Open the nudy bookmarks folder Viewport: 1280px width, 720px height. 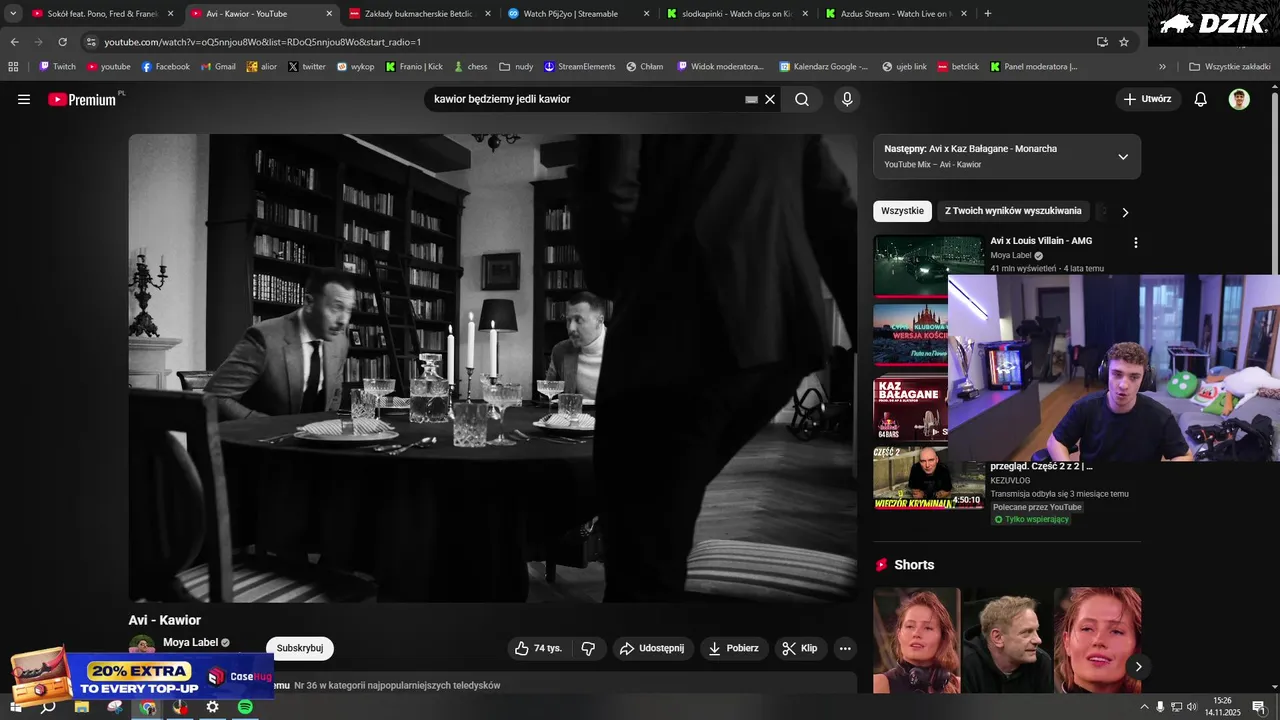tap(516, 67)
